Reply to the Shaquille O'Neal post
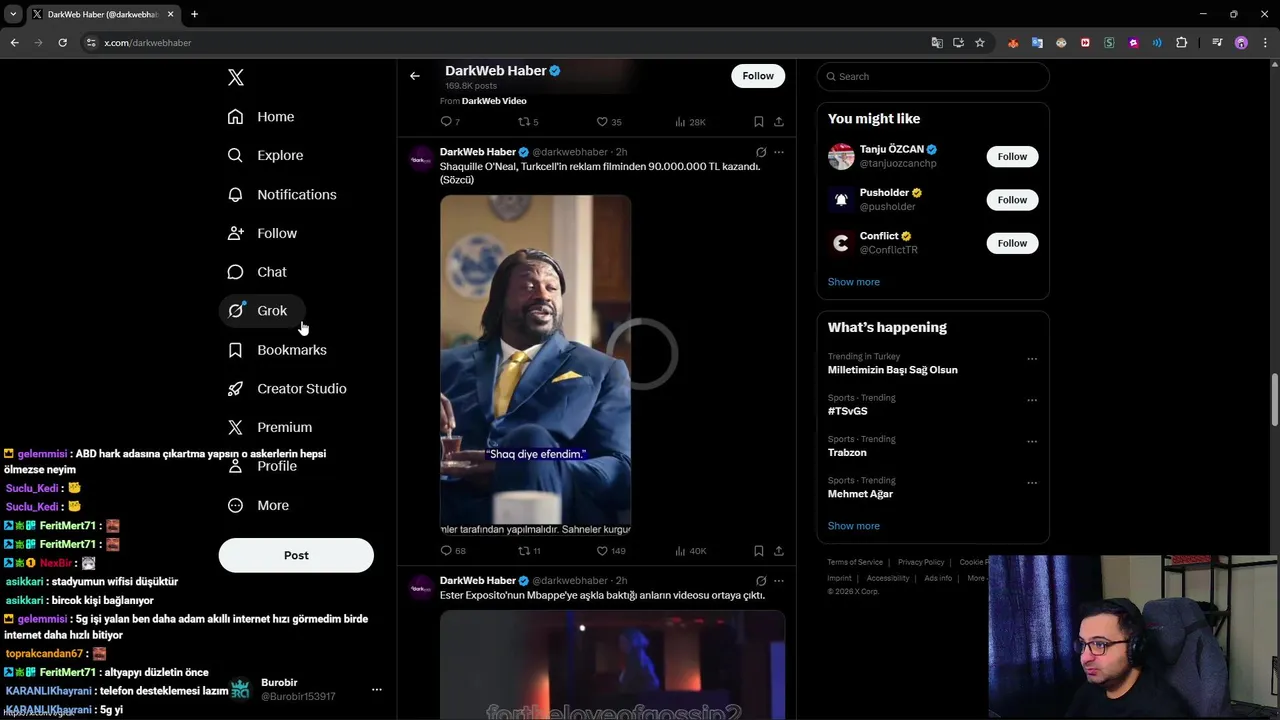 (446, 551)
